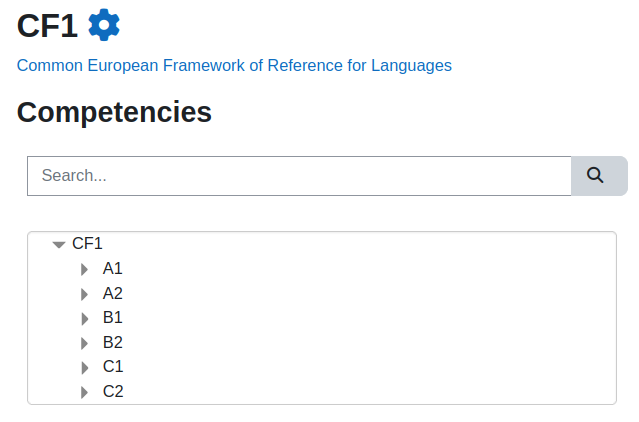Expand the C1 competency arrow
Image resolution: width=639 pixels, height=422 pixels.
point(84,367)
